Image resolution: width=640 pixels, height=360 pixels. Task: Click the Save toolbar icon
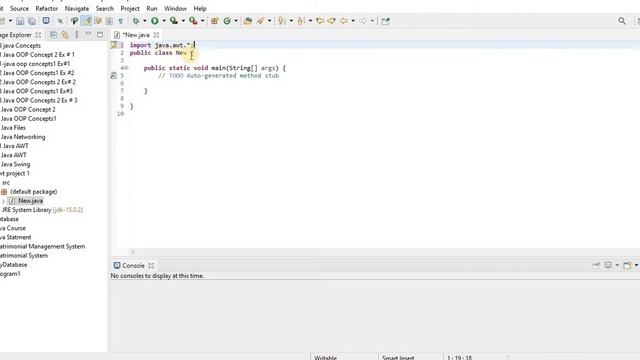[x=20, y=21]
